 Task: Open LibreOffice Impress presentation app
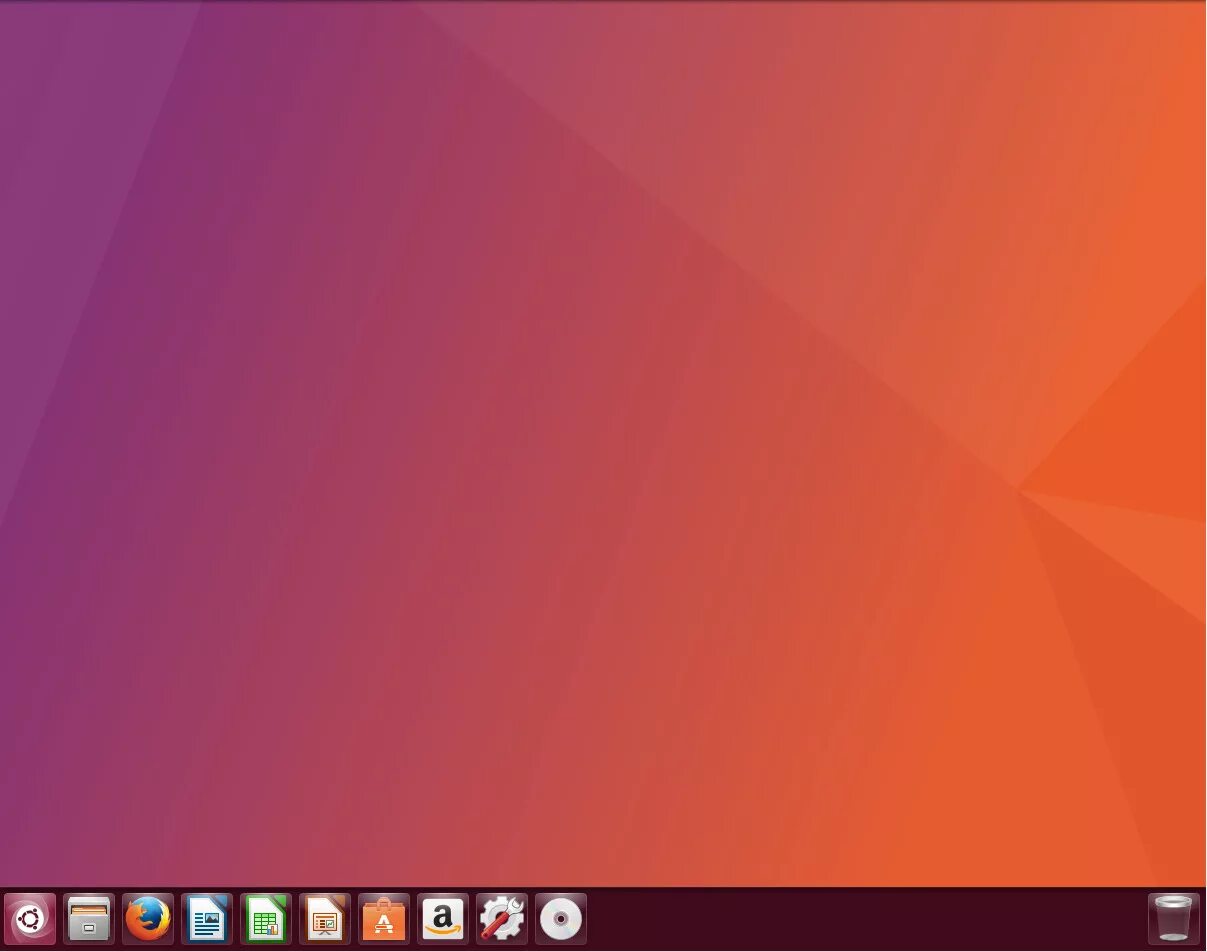[x=325, y=918]
